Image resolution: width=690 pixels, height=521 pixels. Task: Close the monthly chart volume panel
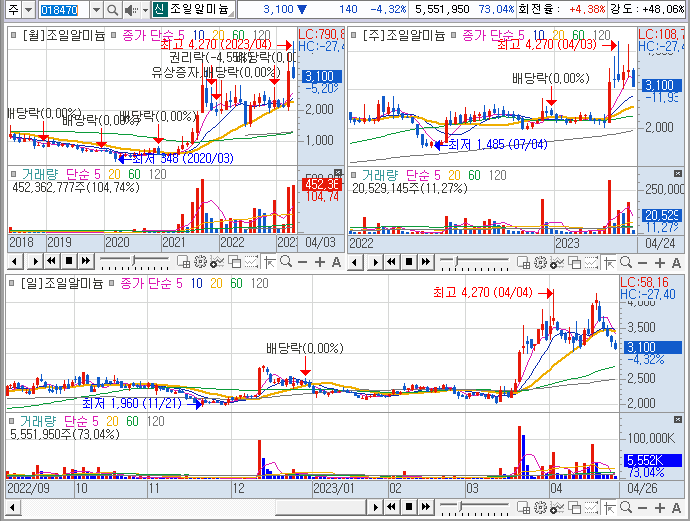(338, 172)
